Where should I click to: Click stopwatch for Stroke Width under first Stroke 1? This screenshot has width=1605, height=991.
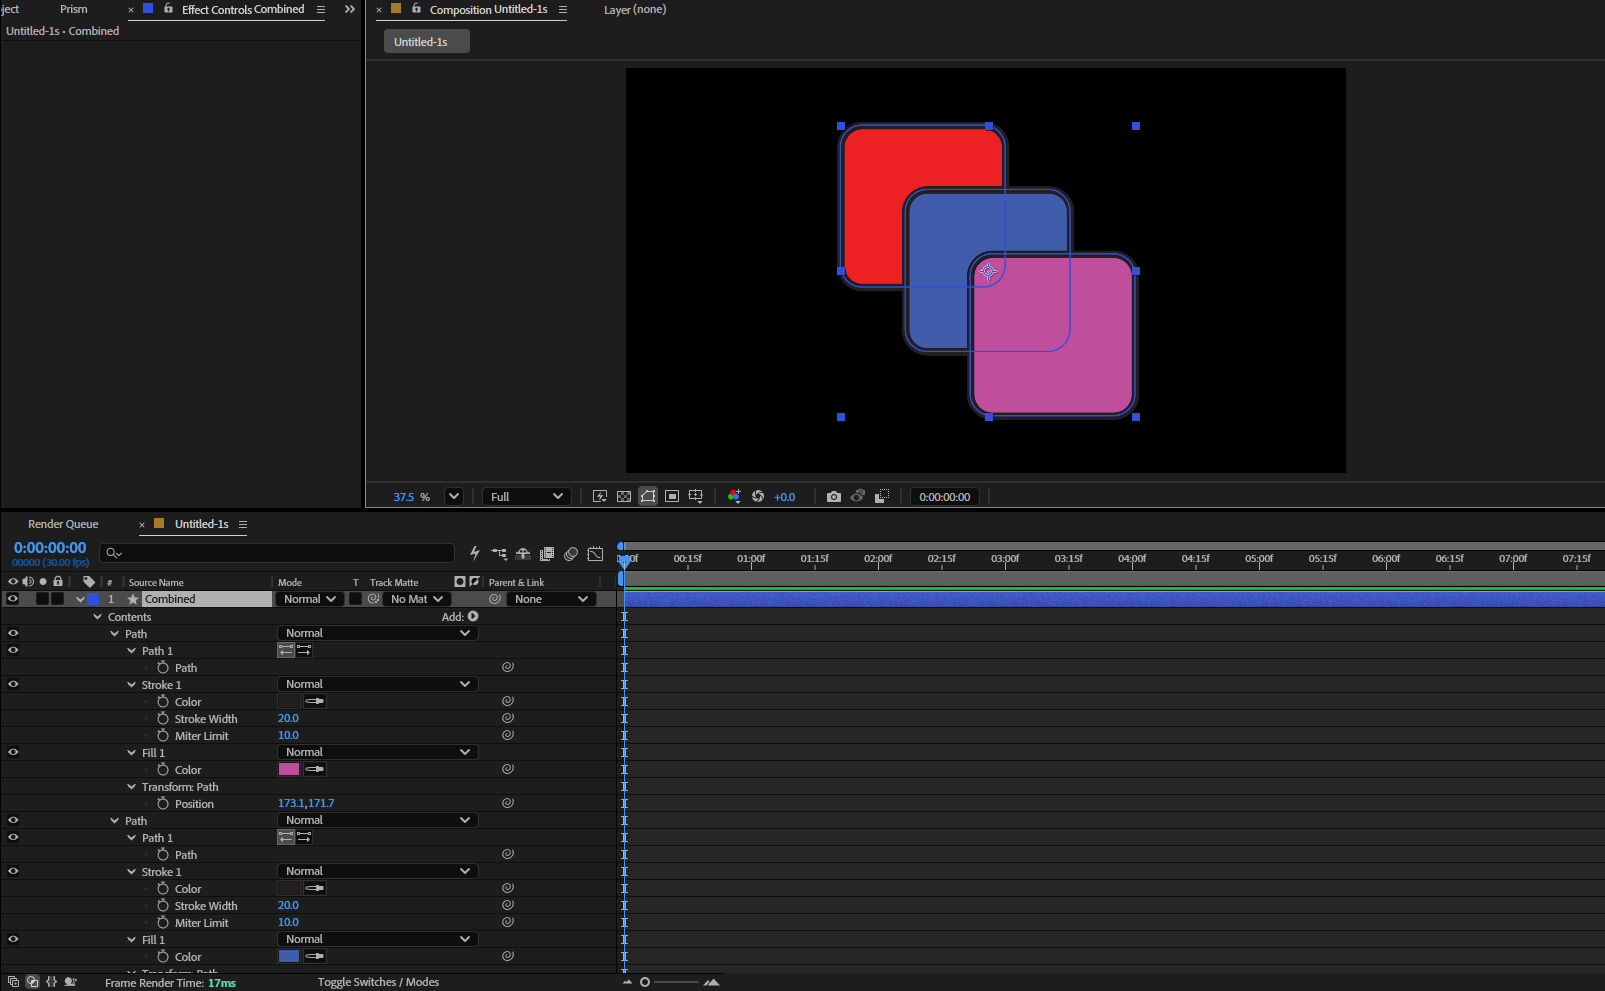pyautogui.click(x=163, y=719)
